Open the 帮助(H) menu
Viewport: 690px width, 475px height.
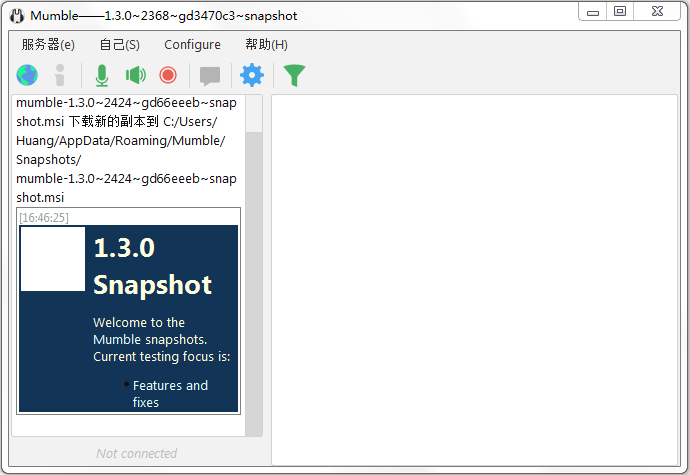tap(266, 45)
